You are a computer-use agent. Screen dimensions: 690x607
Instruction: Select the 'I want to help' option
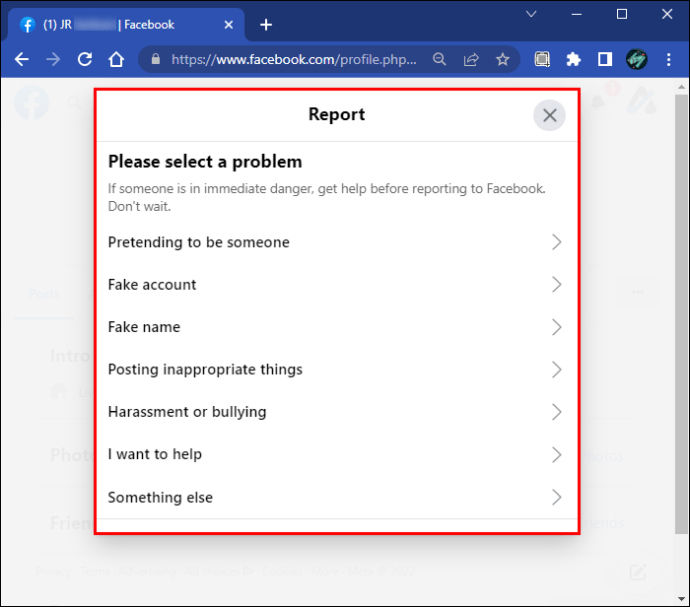click(155, 454)
